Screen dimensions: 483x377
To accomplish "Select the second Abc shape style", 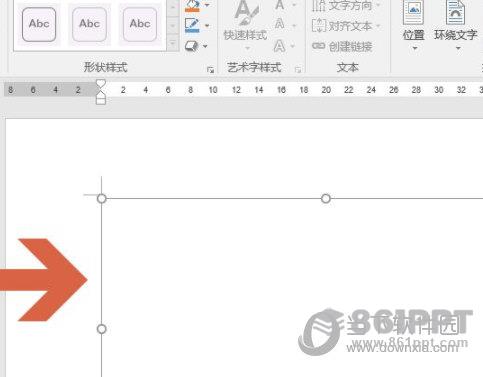I will (x=89, y=24).
